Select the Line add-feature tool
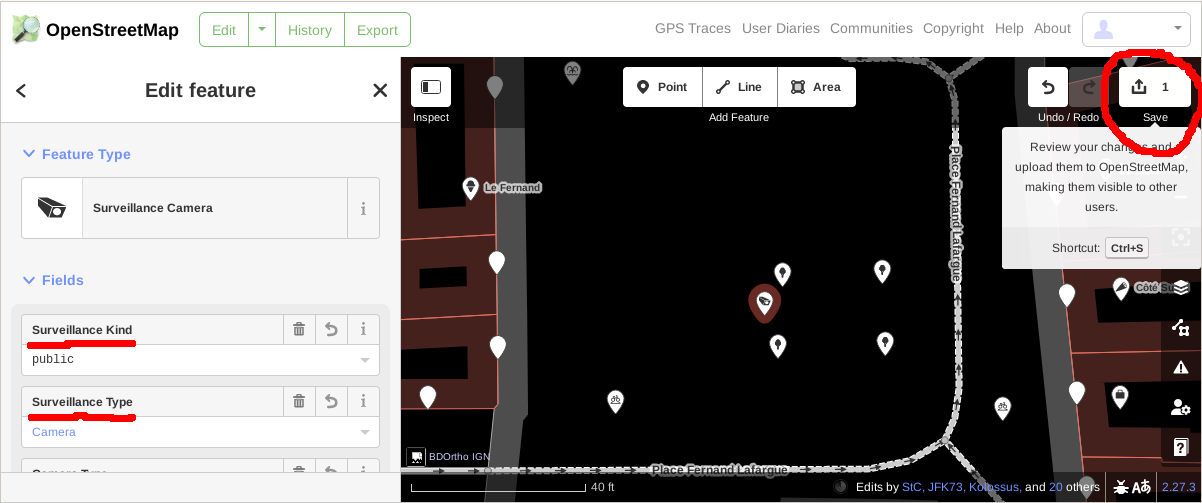The height and width of the screenshot is (503, 1202). [x=739, y=87]
